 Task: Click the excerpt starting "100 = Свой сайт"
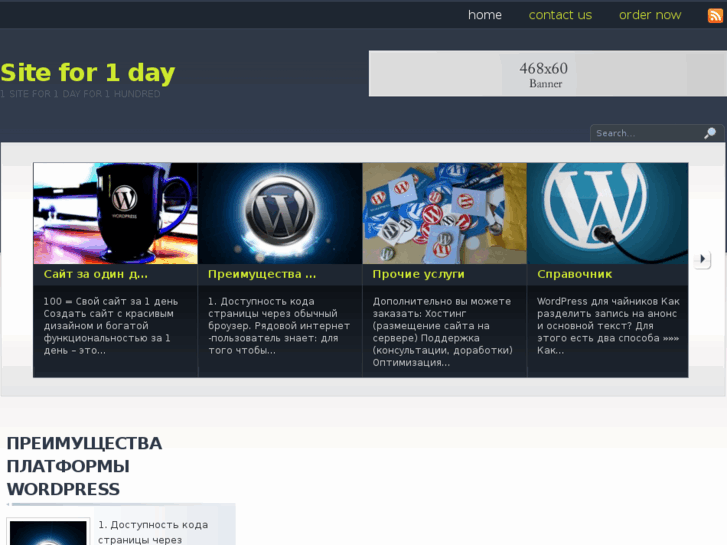(111, 326)
